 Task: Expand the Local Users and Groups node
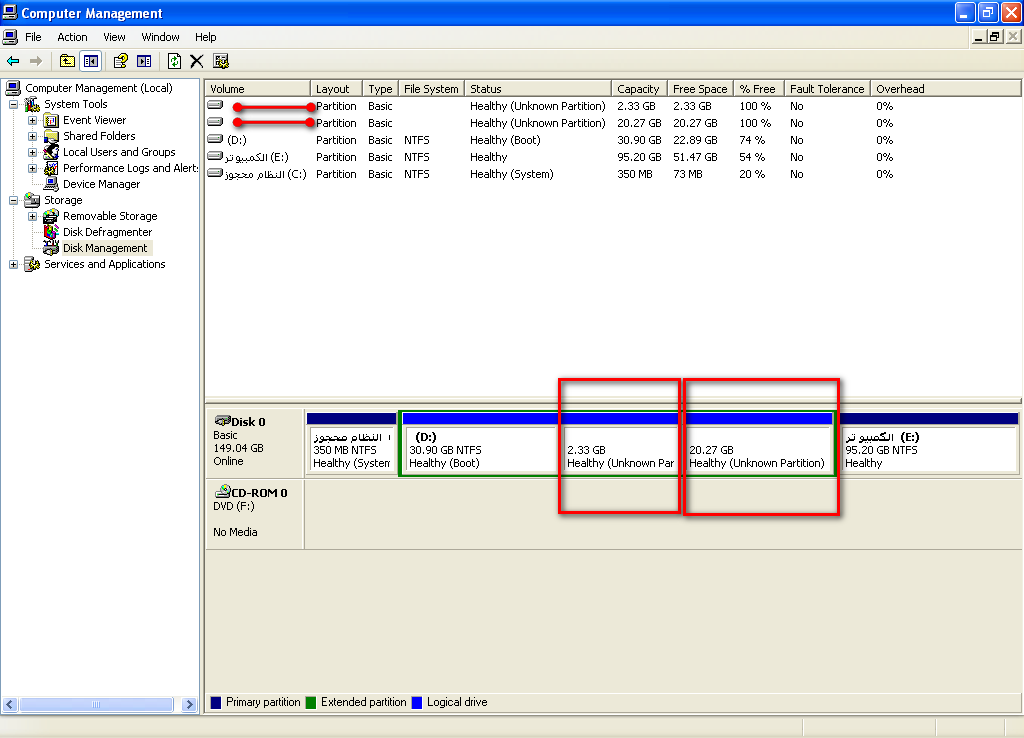pyautogui.click(x=32, y=152)
